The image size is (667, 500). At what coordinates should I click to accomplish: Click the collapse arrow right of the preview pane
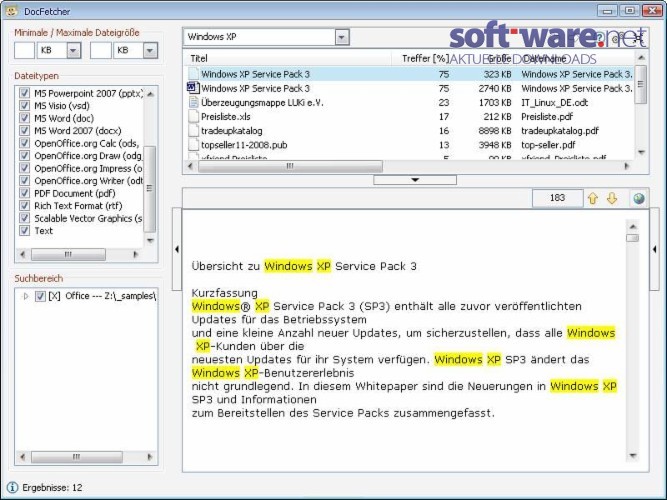[654, 249]
